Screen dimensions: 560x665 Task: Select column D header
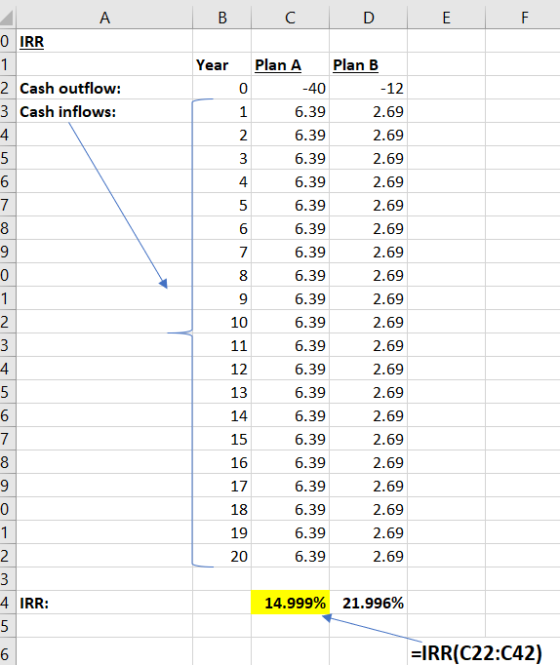coord(368,18)
